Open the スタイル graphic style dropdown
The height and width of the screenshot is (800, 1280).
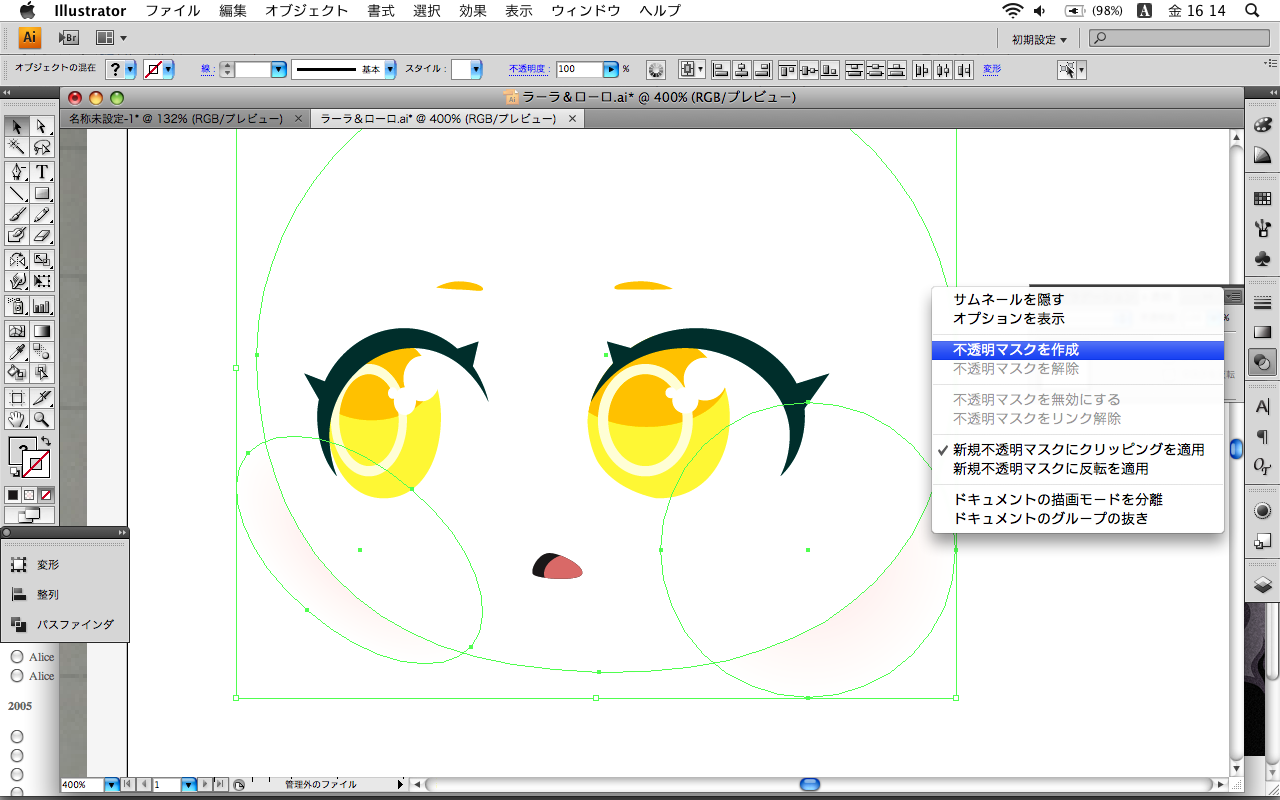click(476, 69)
